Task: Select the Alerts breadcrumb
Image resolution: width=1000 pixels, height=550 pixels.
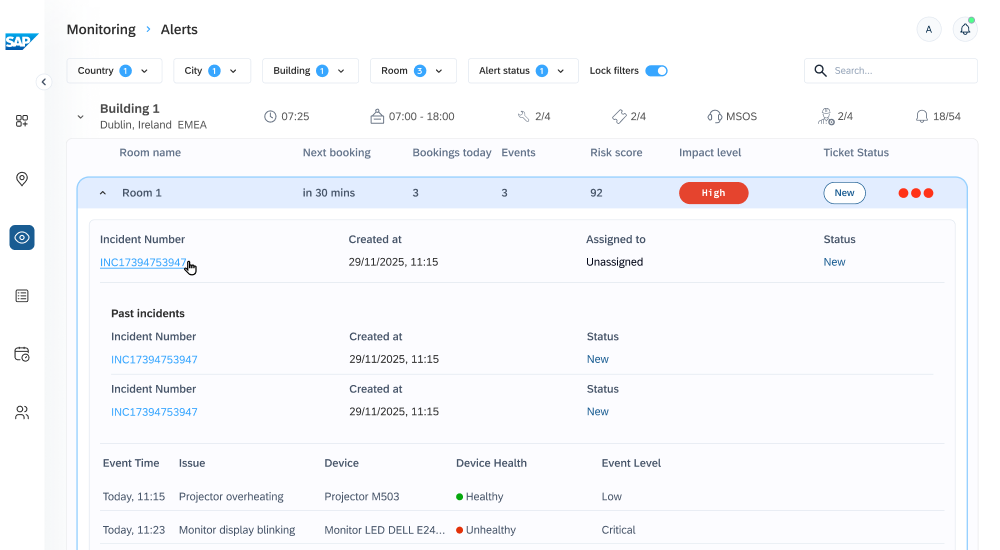Action: click(179, 29)
